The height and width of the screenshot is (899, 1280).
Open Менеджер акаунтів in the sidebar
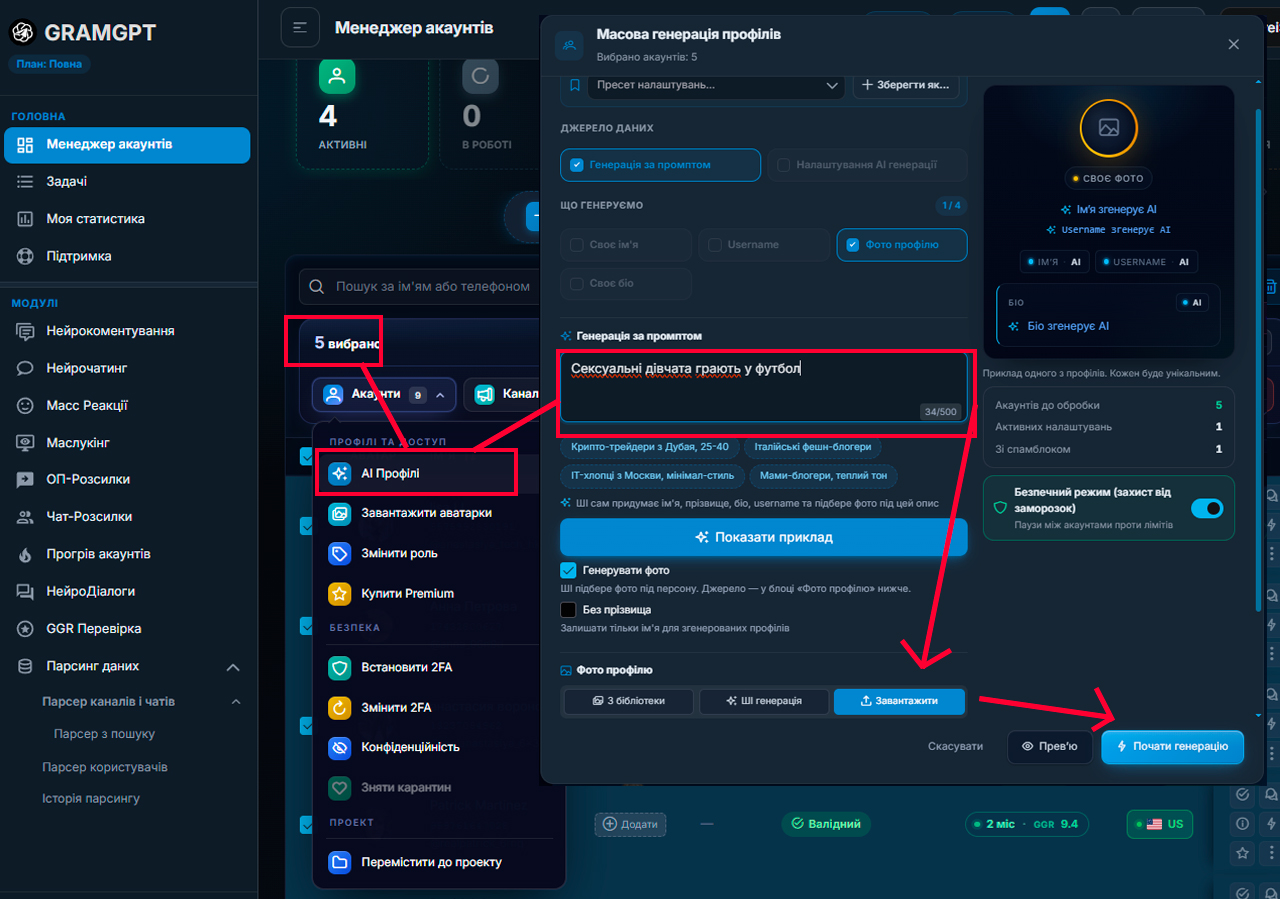(127, 144)
